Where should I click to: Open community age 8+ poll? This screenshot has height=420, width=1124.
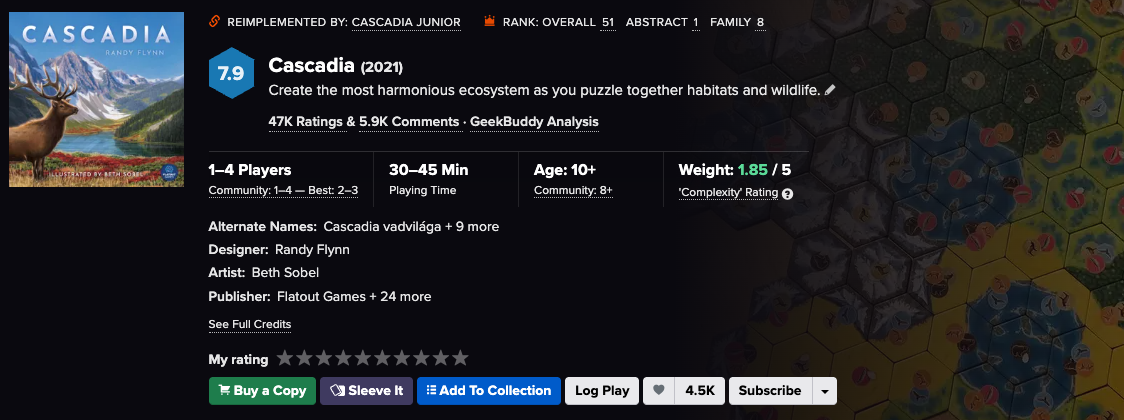tap(573, 191)
